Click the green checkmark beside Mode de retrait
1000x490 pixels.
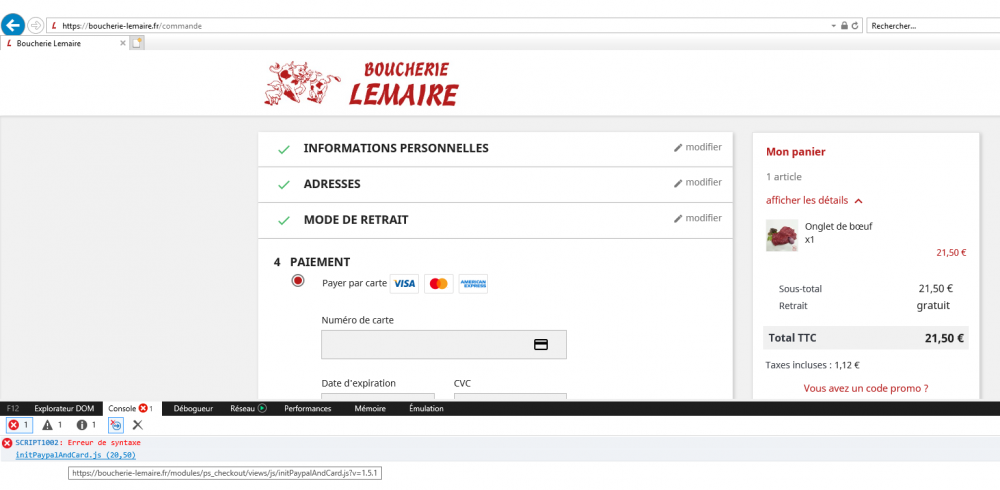pos(284,221)
